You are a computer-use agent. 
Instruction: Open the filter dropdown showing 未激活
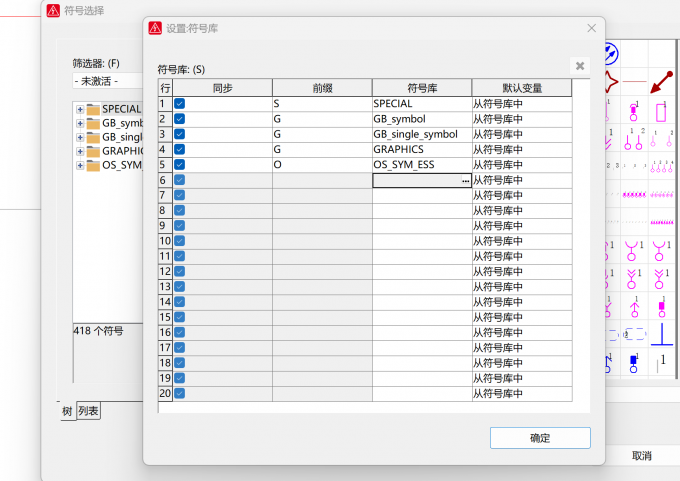(108, 81)
